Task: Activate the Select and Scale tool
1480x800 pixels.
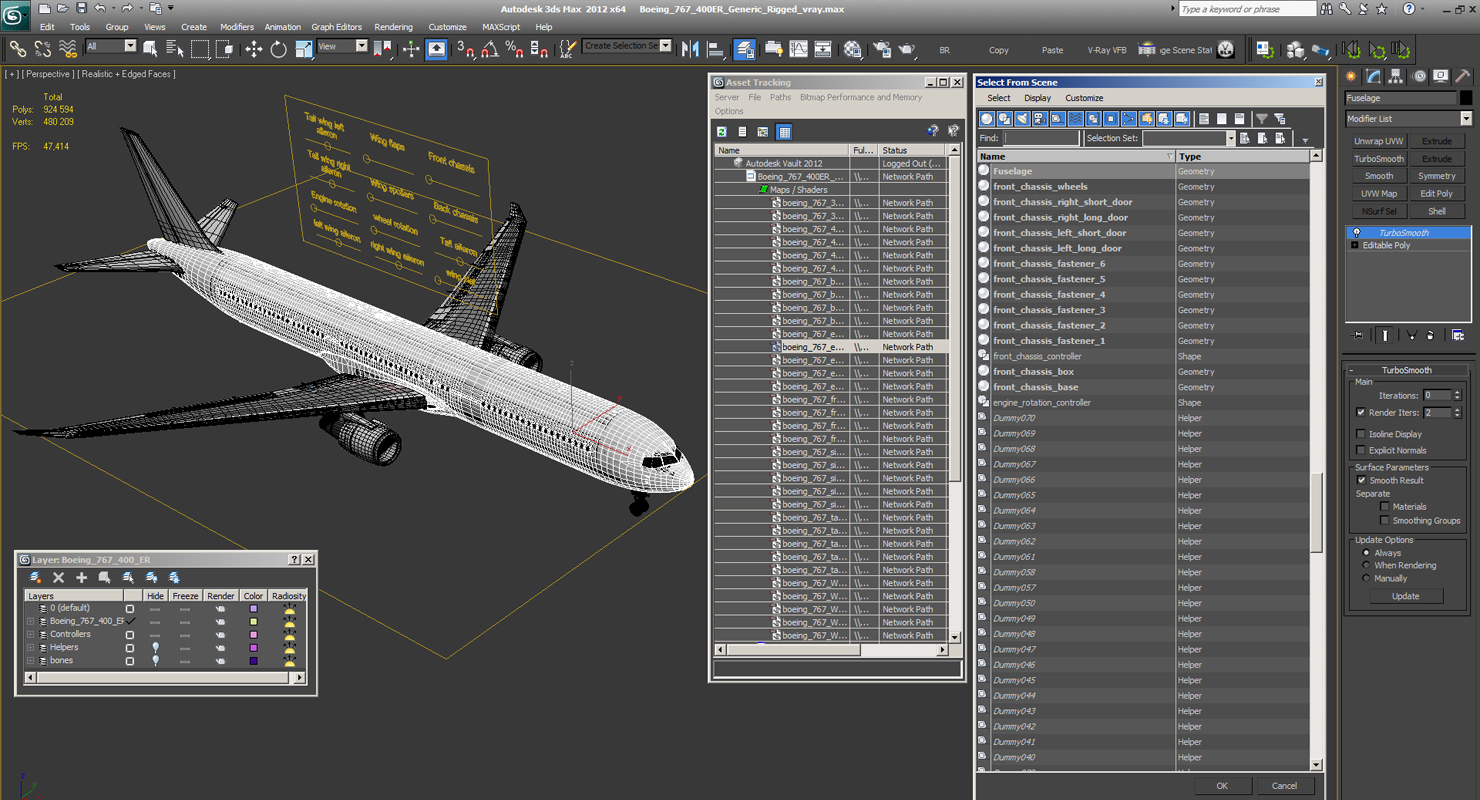Action: click(303, 49)
